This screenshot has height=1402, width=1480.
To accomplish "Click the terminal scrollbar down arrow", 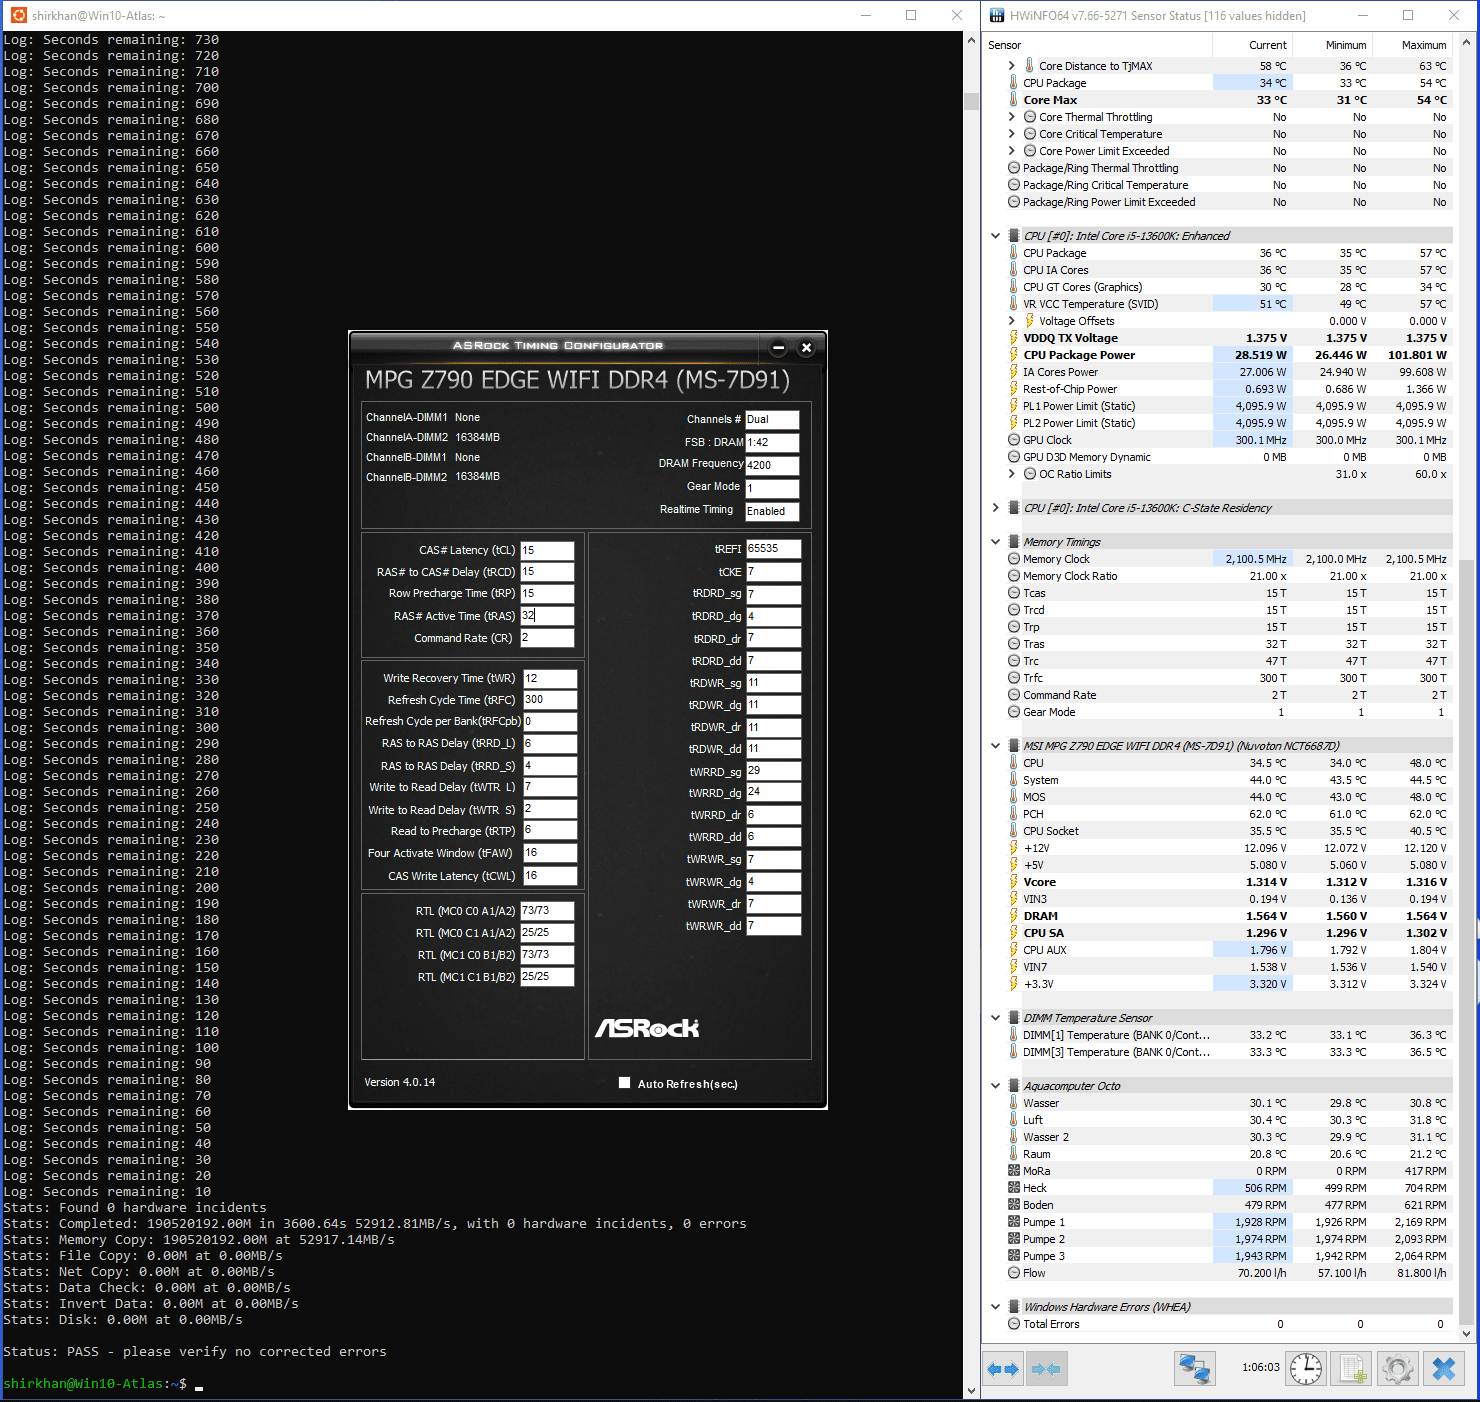I will click(971, 1390).
